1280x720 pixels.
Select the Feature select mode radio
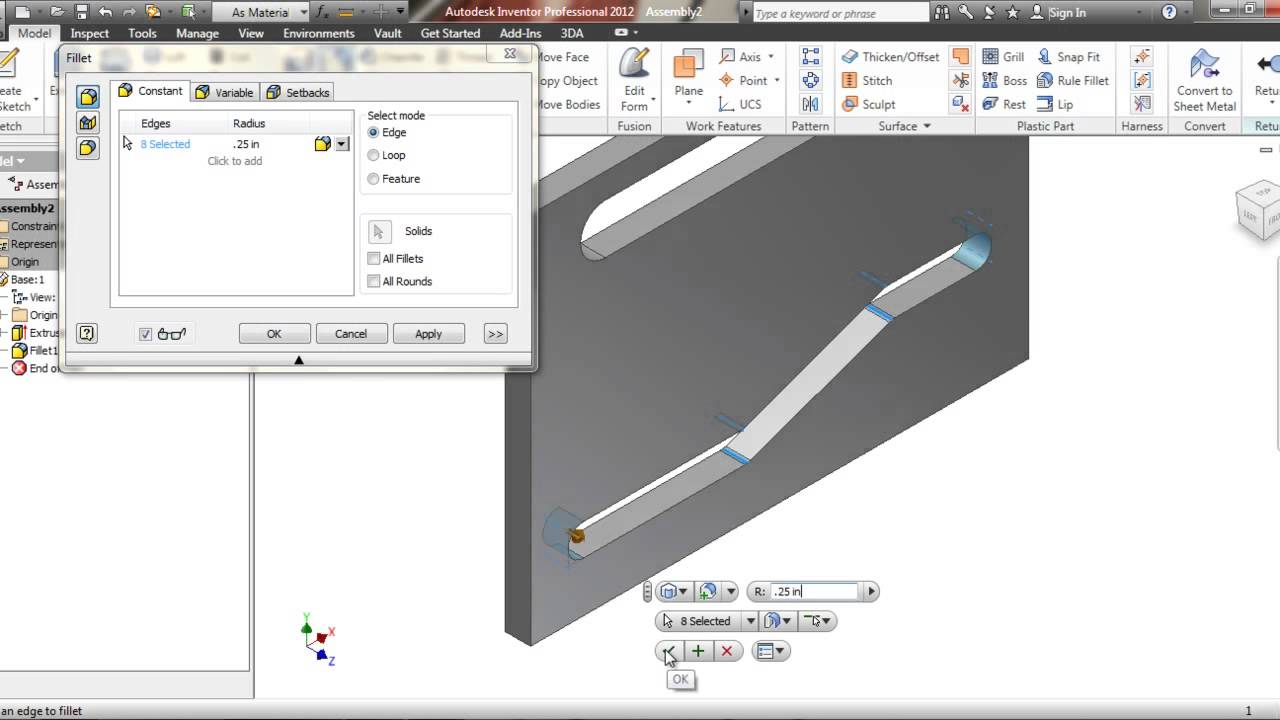[x=373, y=179]
